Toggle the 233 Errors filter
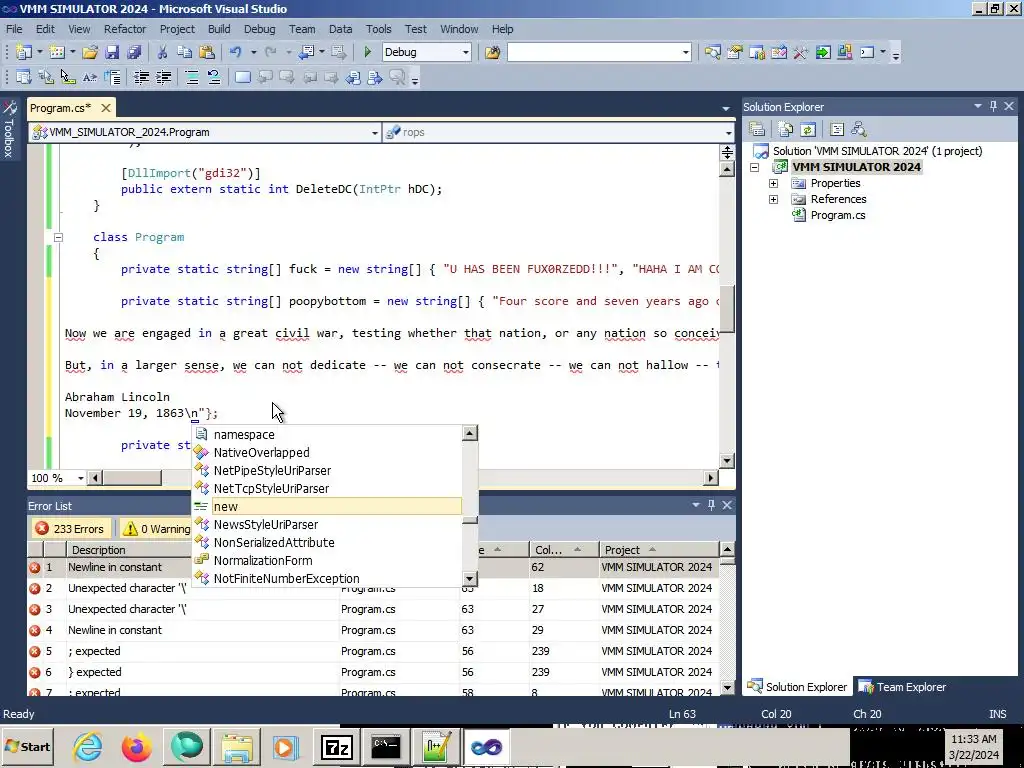The image size is (1024, 768). (x=70, y=528)
